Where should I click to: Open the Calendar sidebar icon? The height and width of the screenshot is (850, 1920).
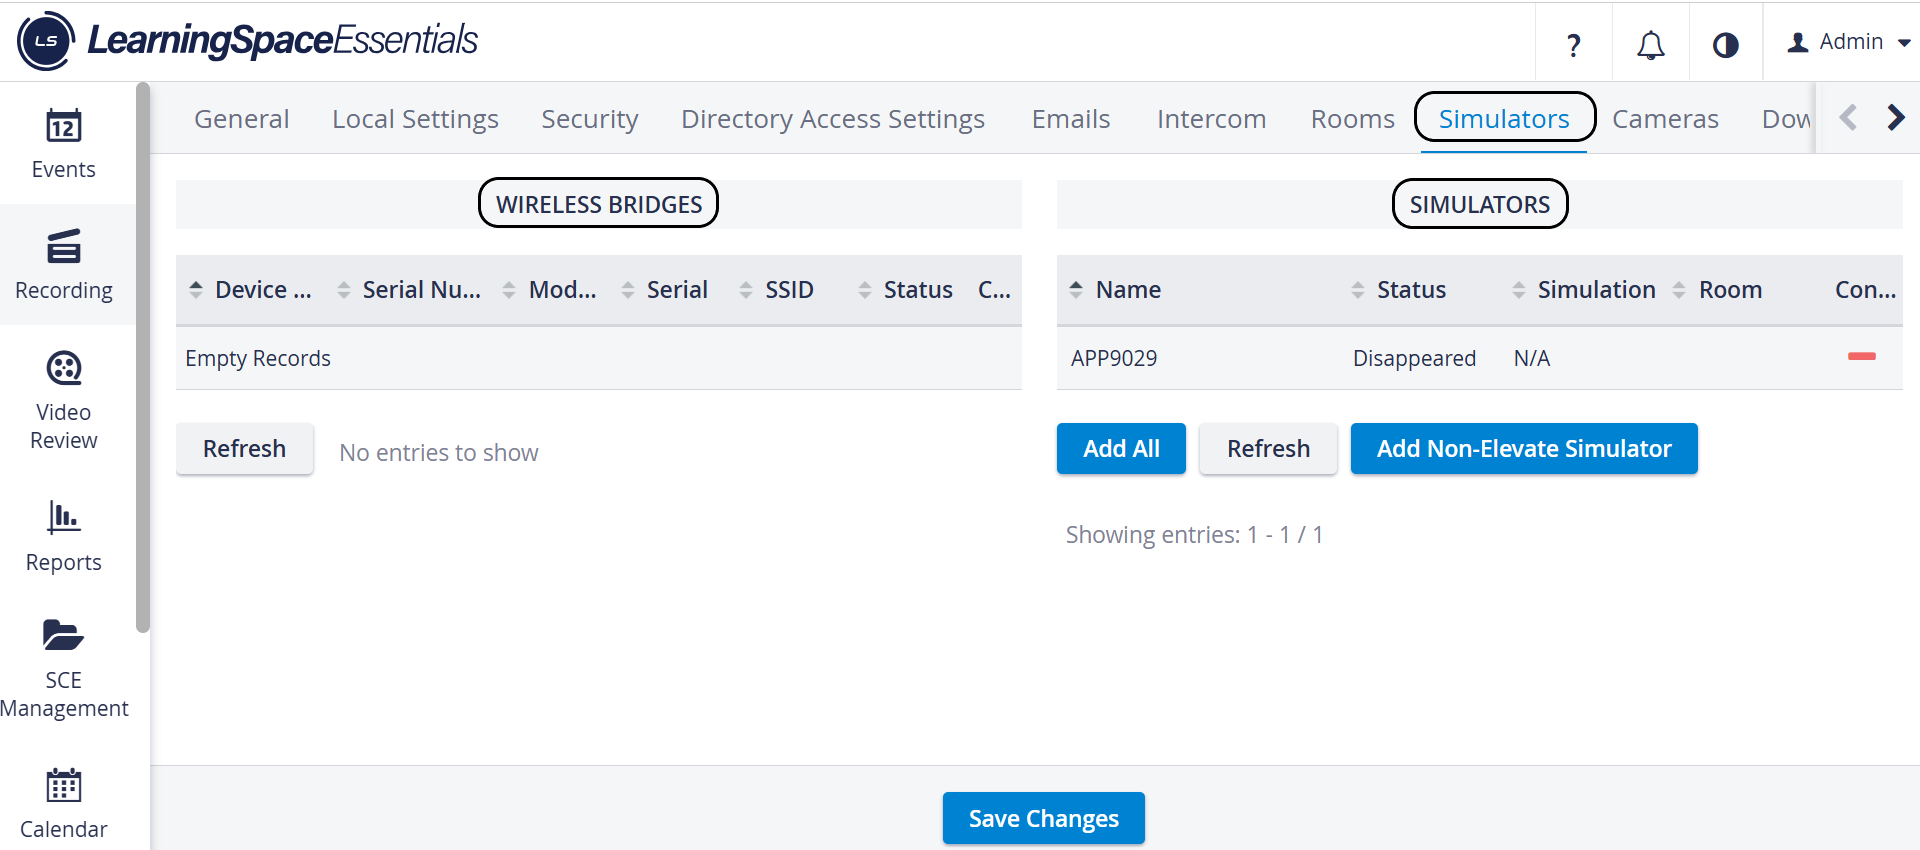(x=64, y=786)
